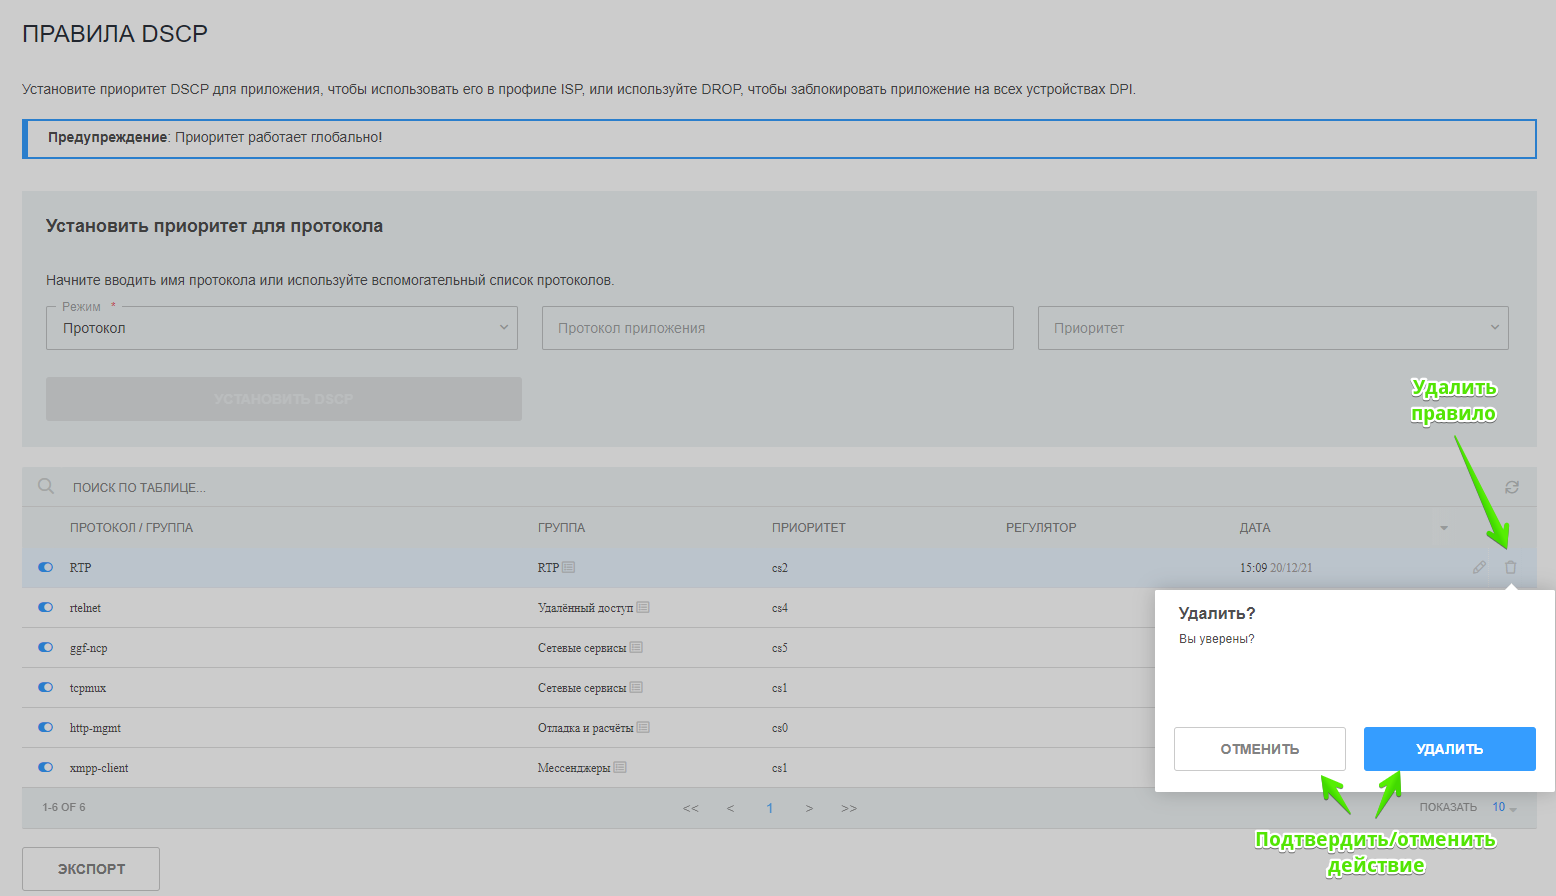The image size is (1556, 896).
Task: Click the Экспорт button
Action: tap(91, 869)
